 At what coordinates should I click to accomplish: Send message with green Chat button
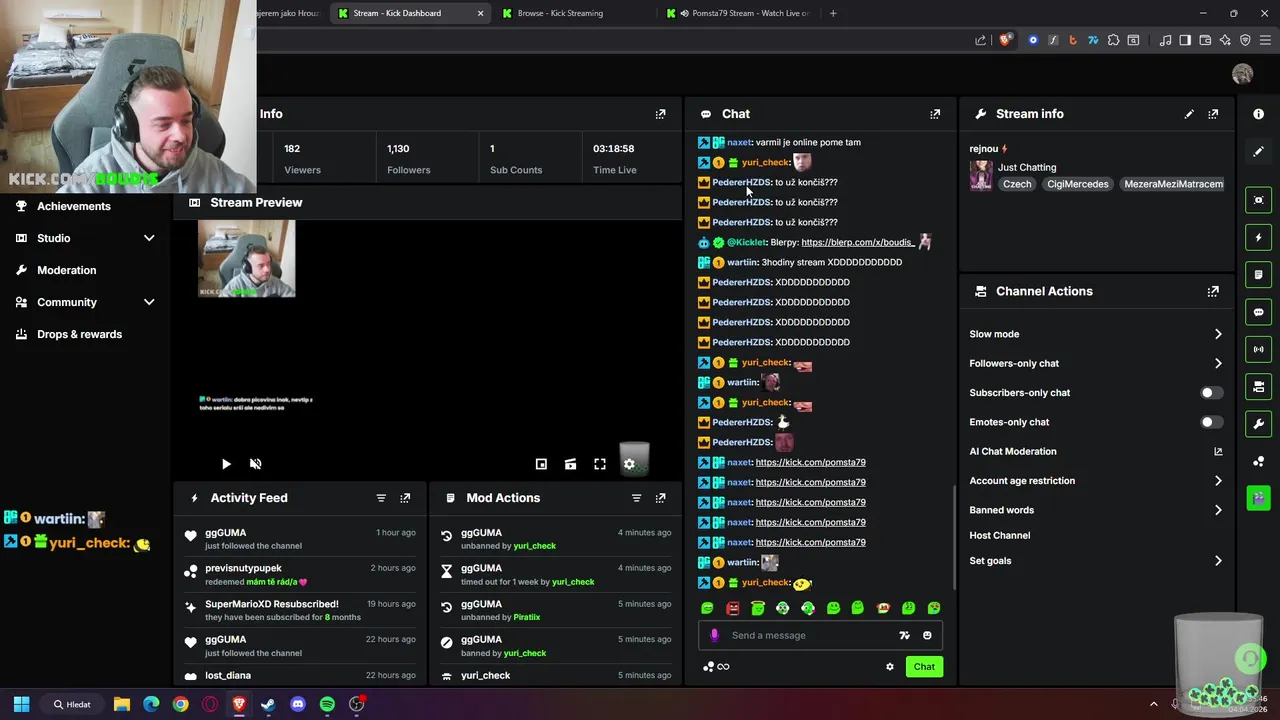[924, 667]
